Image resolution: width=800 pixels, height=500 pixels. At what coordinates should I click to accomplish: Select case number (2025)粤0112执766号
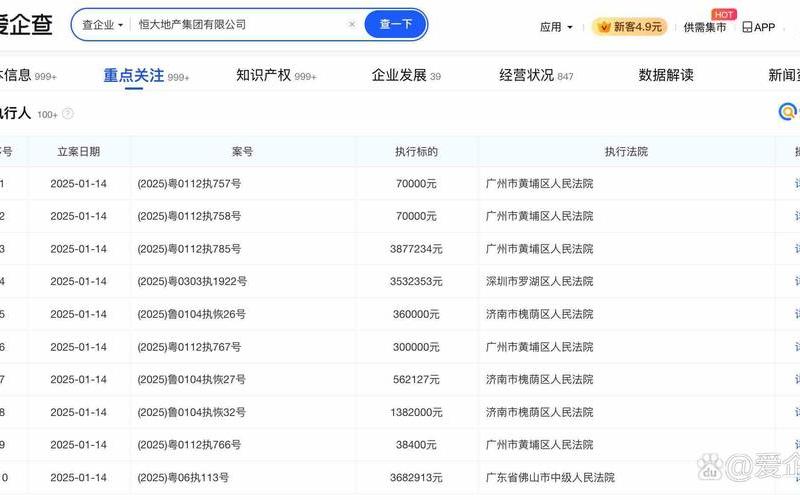189,445
